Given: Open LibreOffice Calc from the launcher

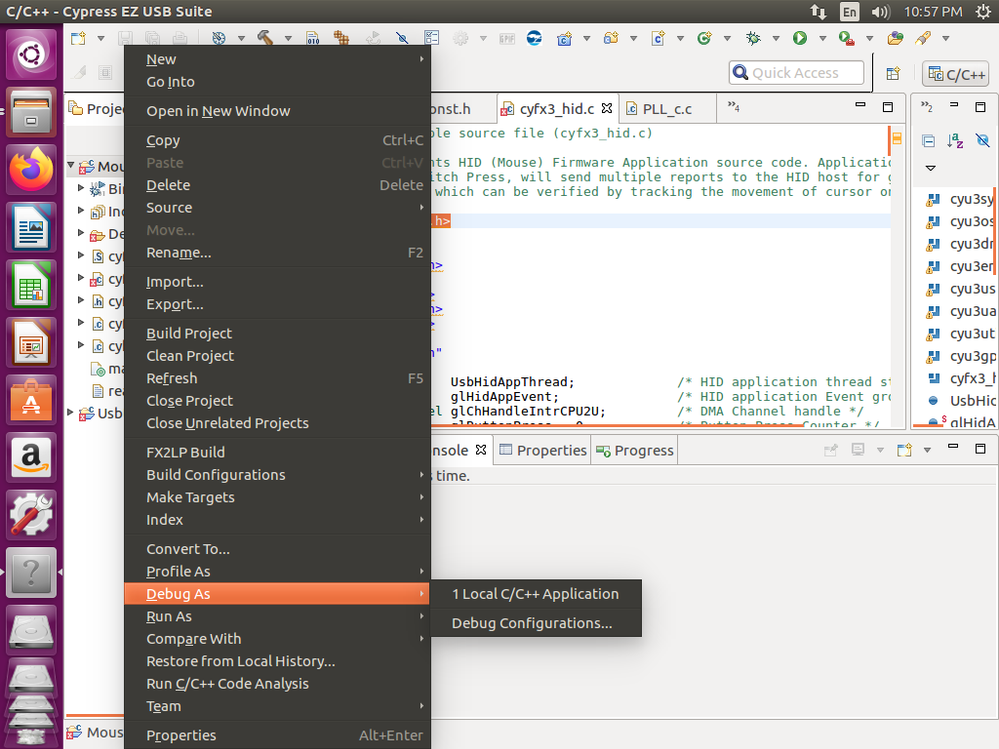Looking at the screenshot, I should 31,285.
